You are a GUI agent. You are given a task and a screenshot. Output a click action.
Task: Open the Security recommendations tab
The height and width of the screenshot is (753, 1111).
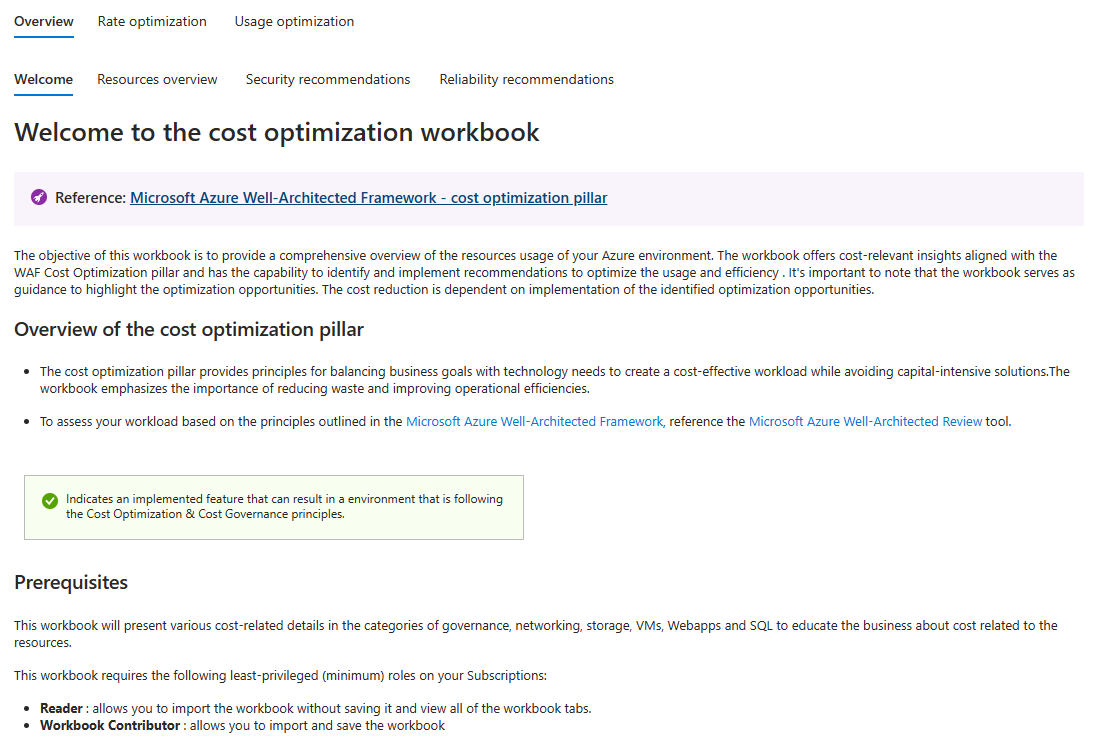point(328,79)
